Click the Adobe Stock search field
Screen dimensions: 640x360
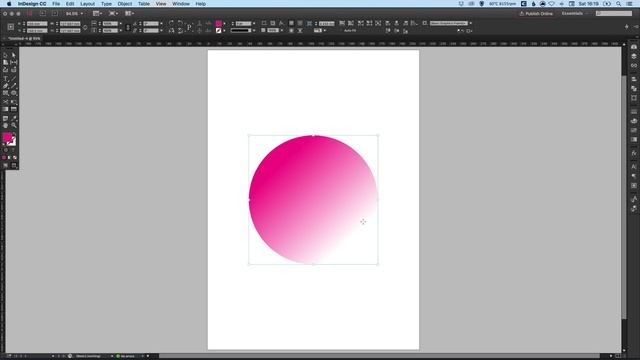(614, 13)
